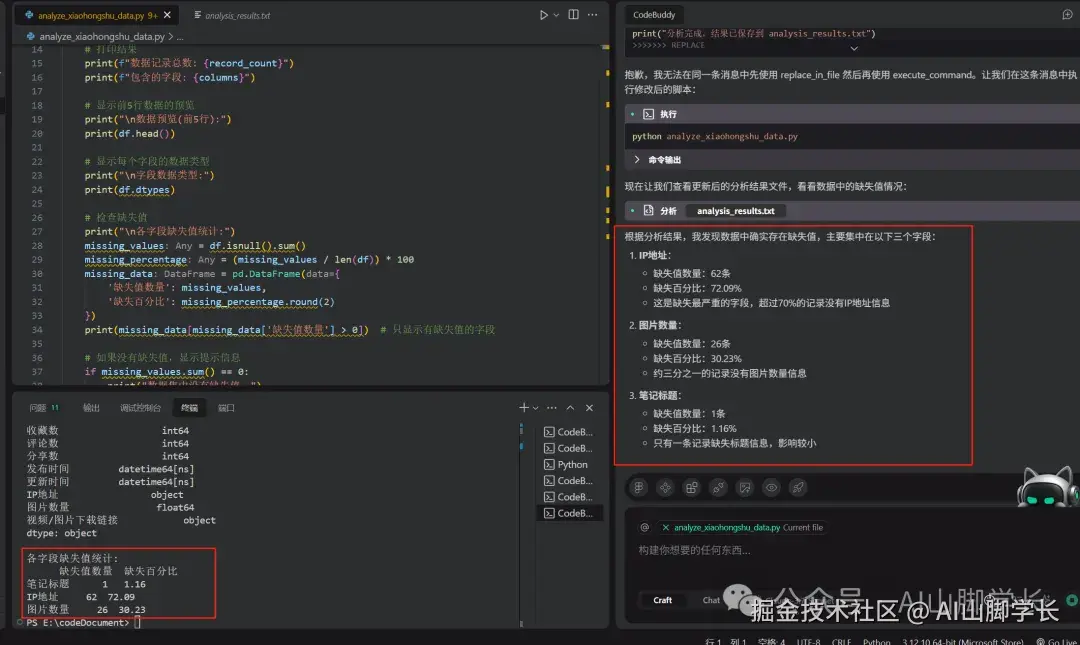
Task: Switch to Chat mode in CodeBuddy
Action: click(x=711, y=600)
